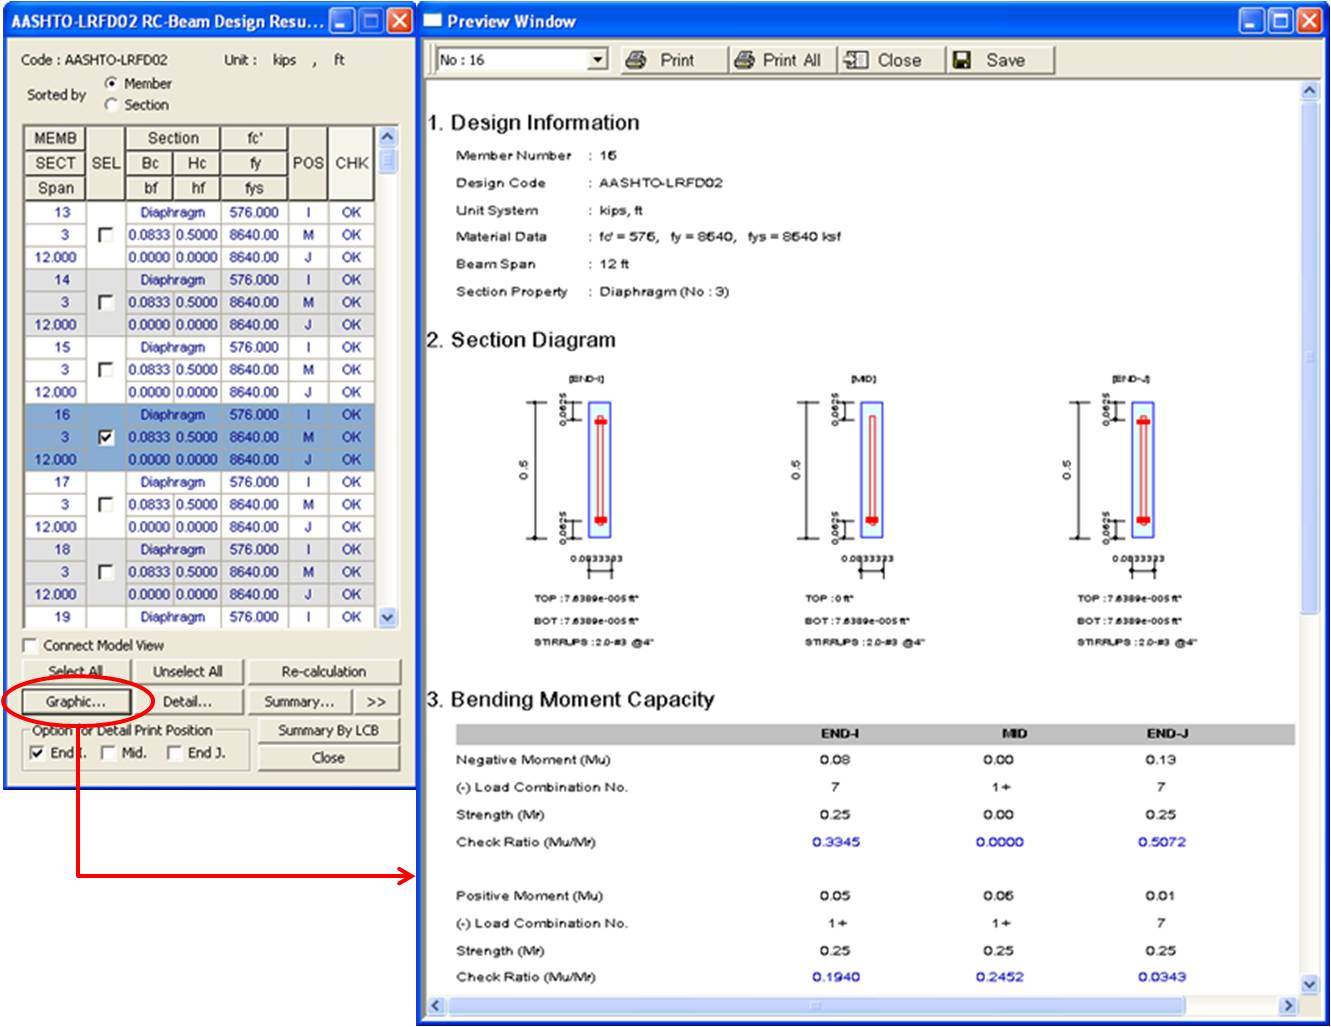This screenshot has height=1027, width=1331.
Task: Click the '1. Design Information' heading
Action: click(533, 123)
